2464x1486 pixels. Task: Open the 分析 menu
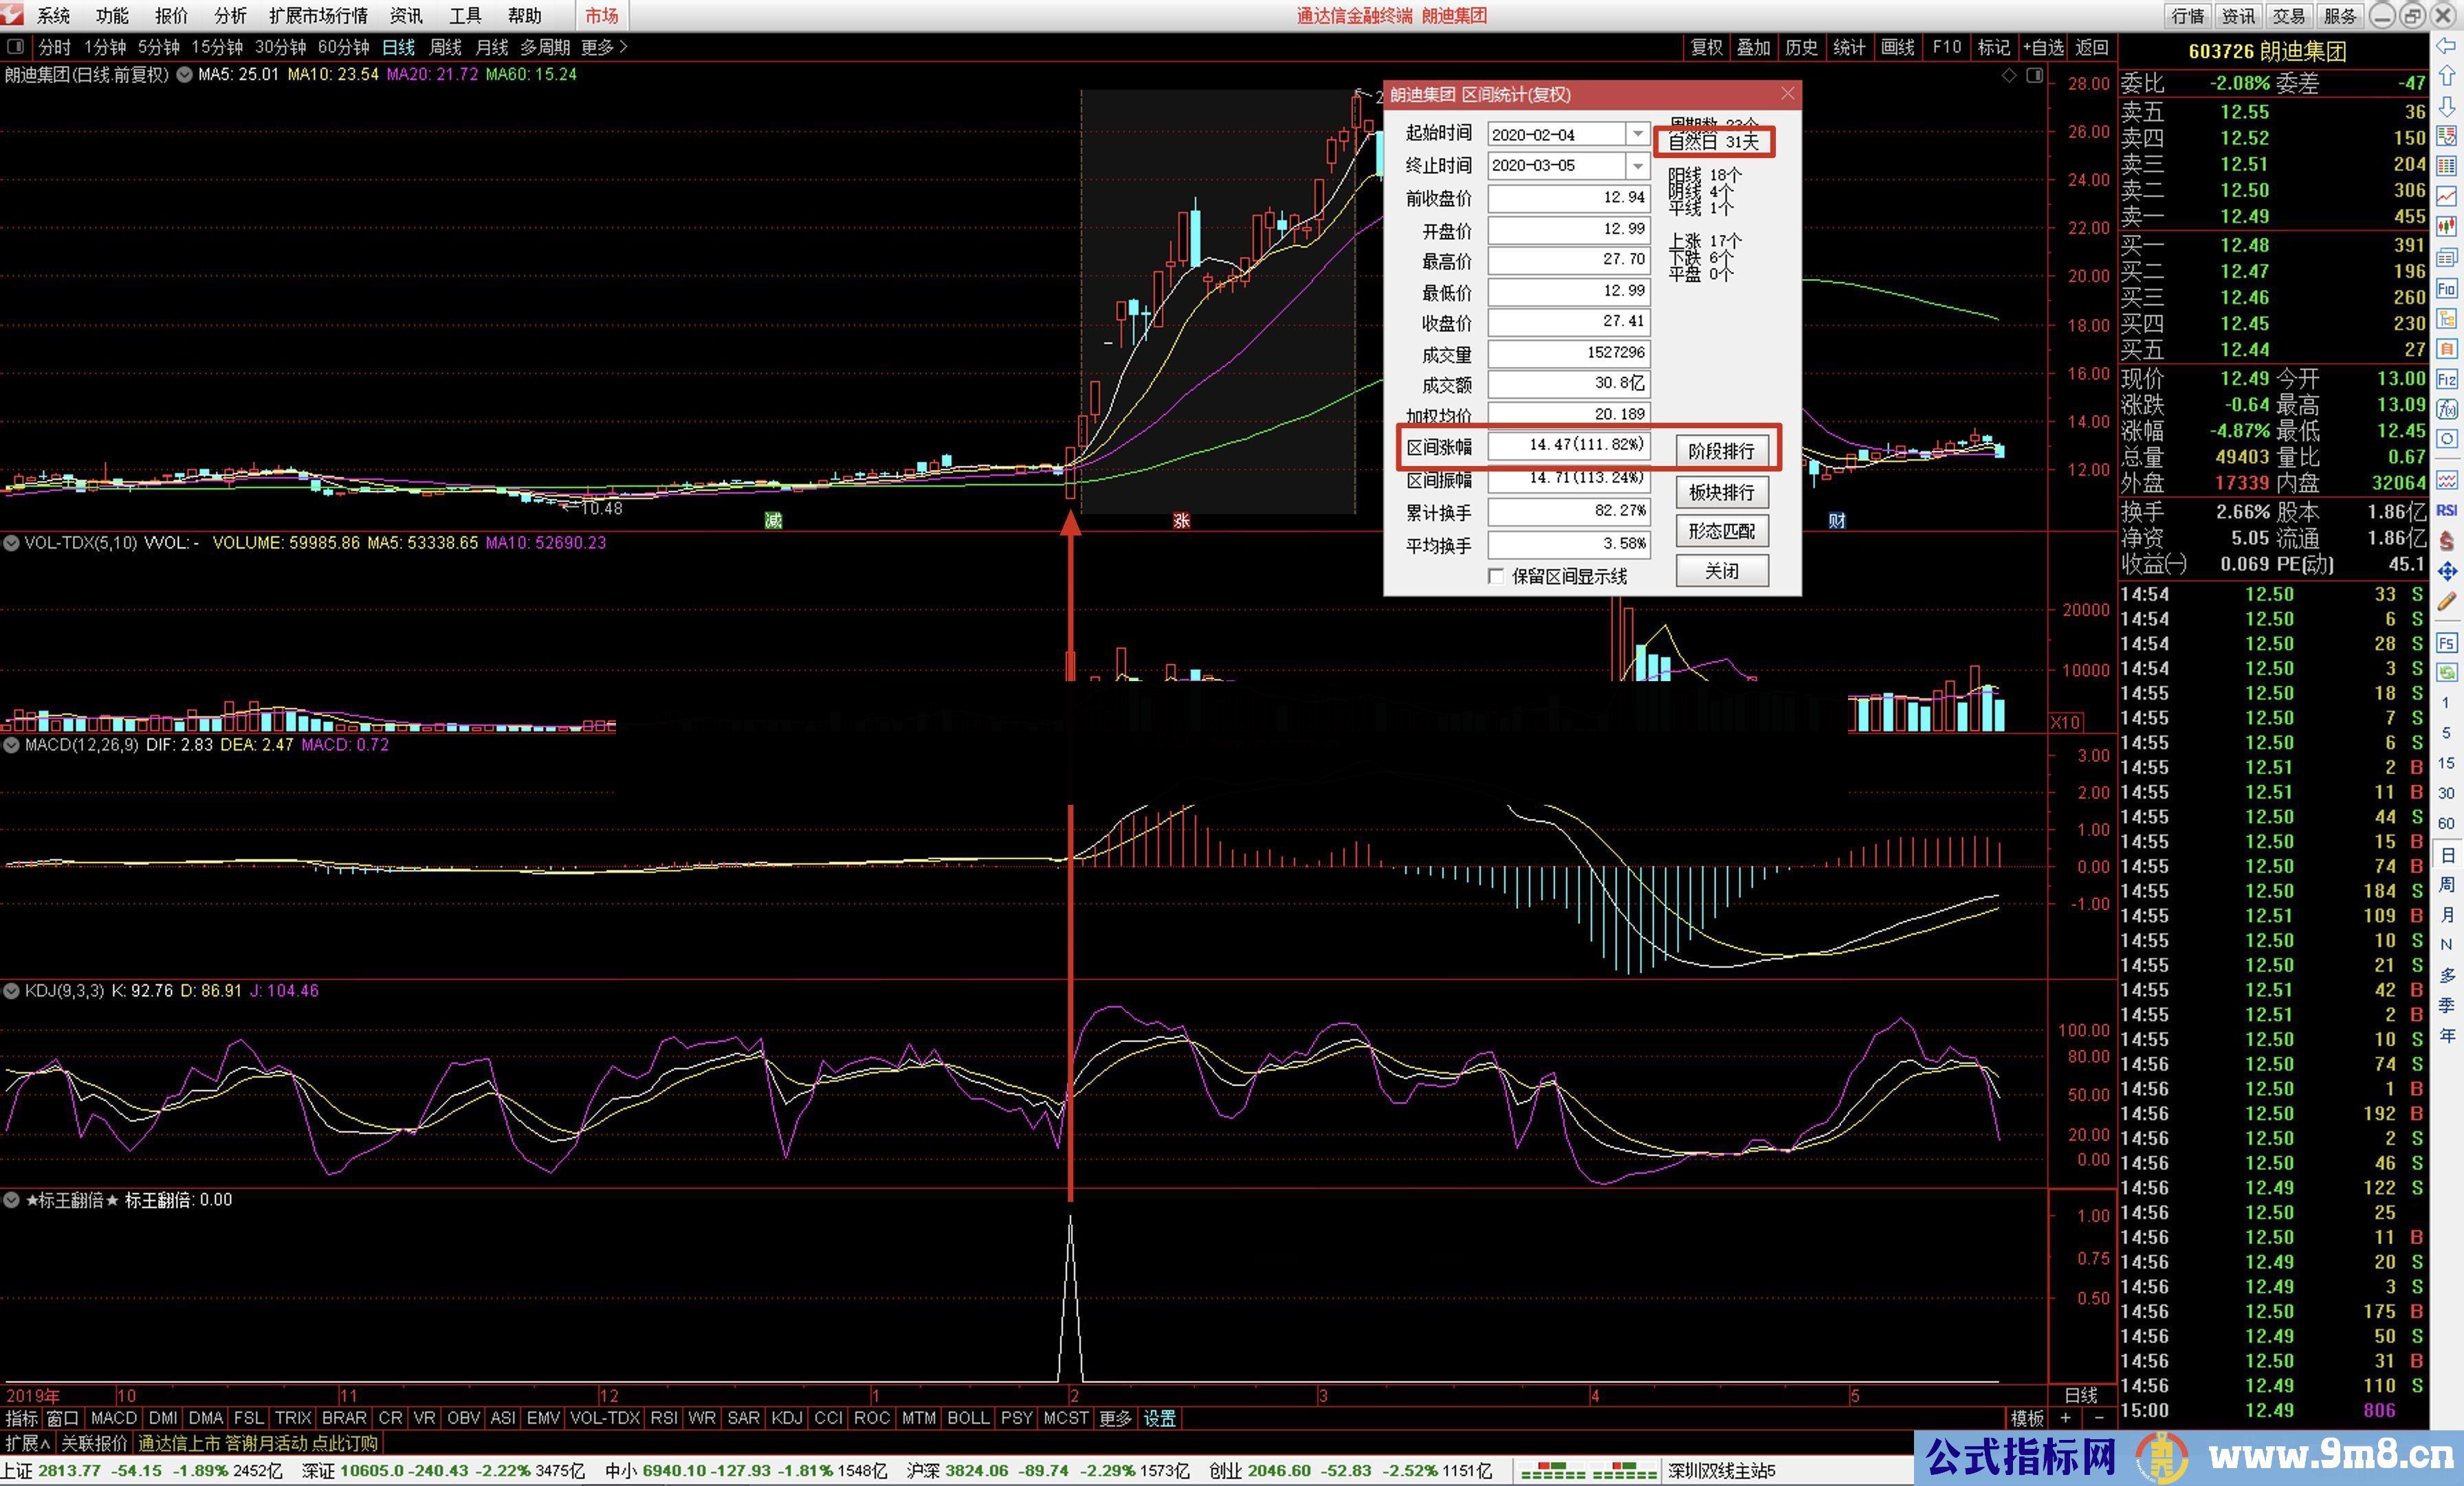(230, 16)
